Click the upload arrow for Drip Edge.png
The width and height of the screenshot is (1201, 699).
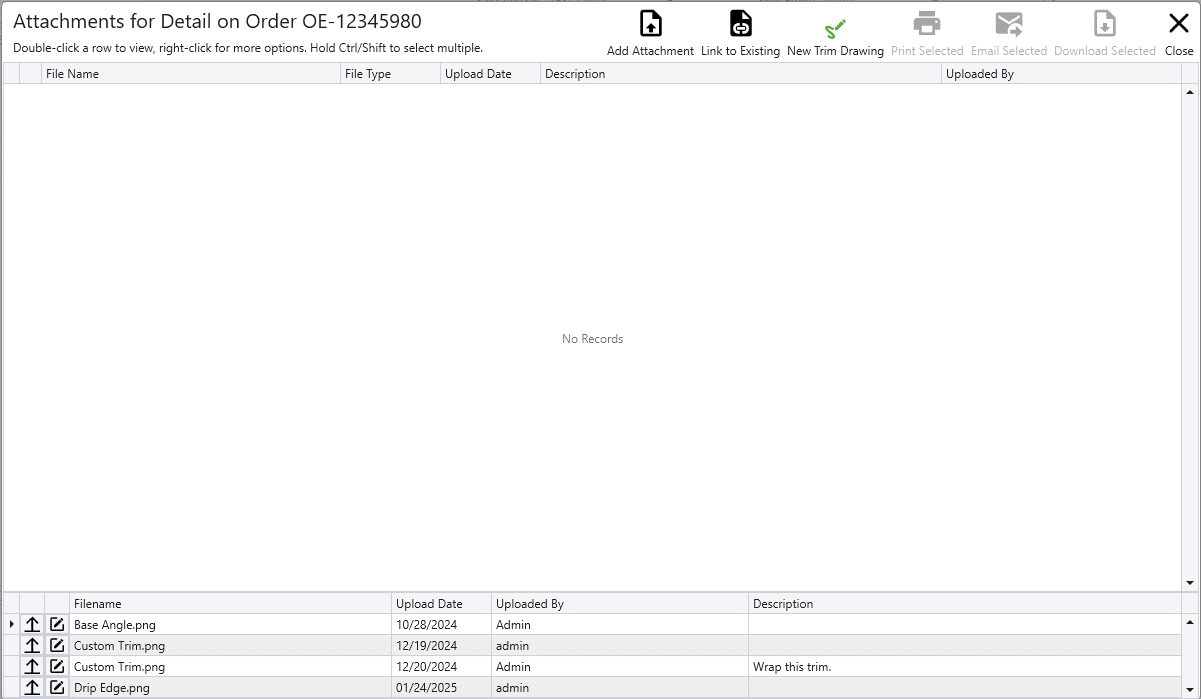coord(32,687)
